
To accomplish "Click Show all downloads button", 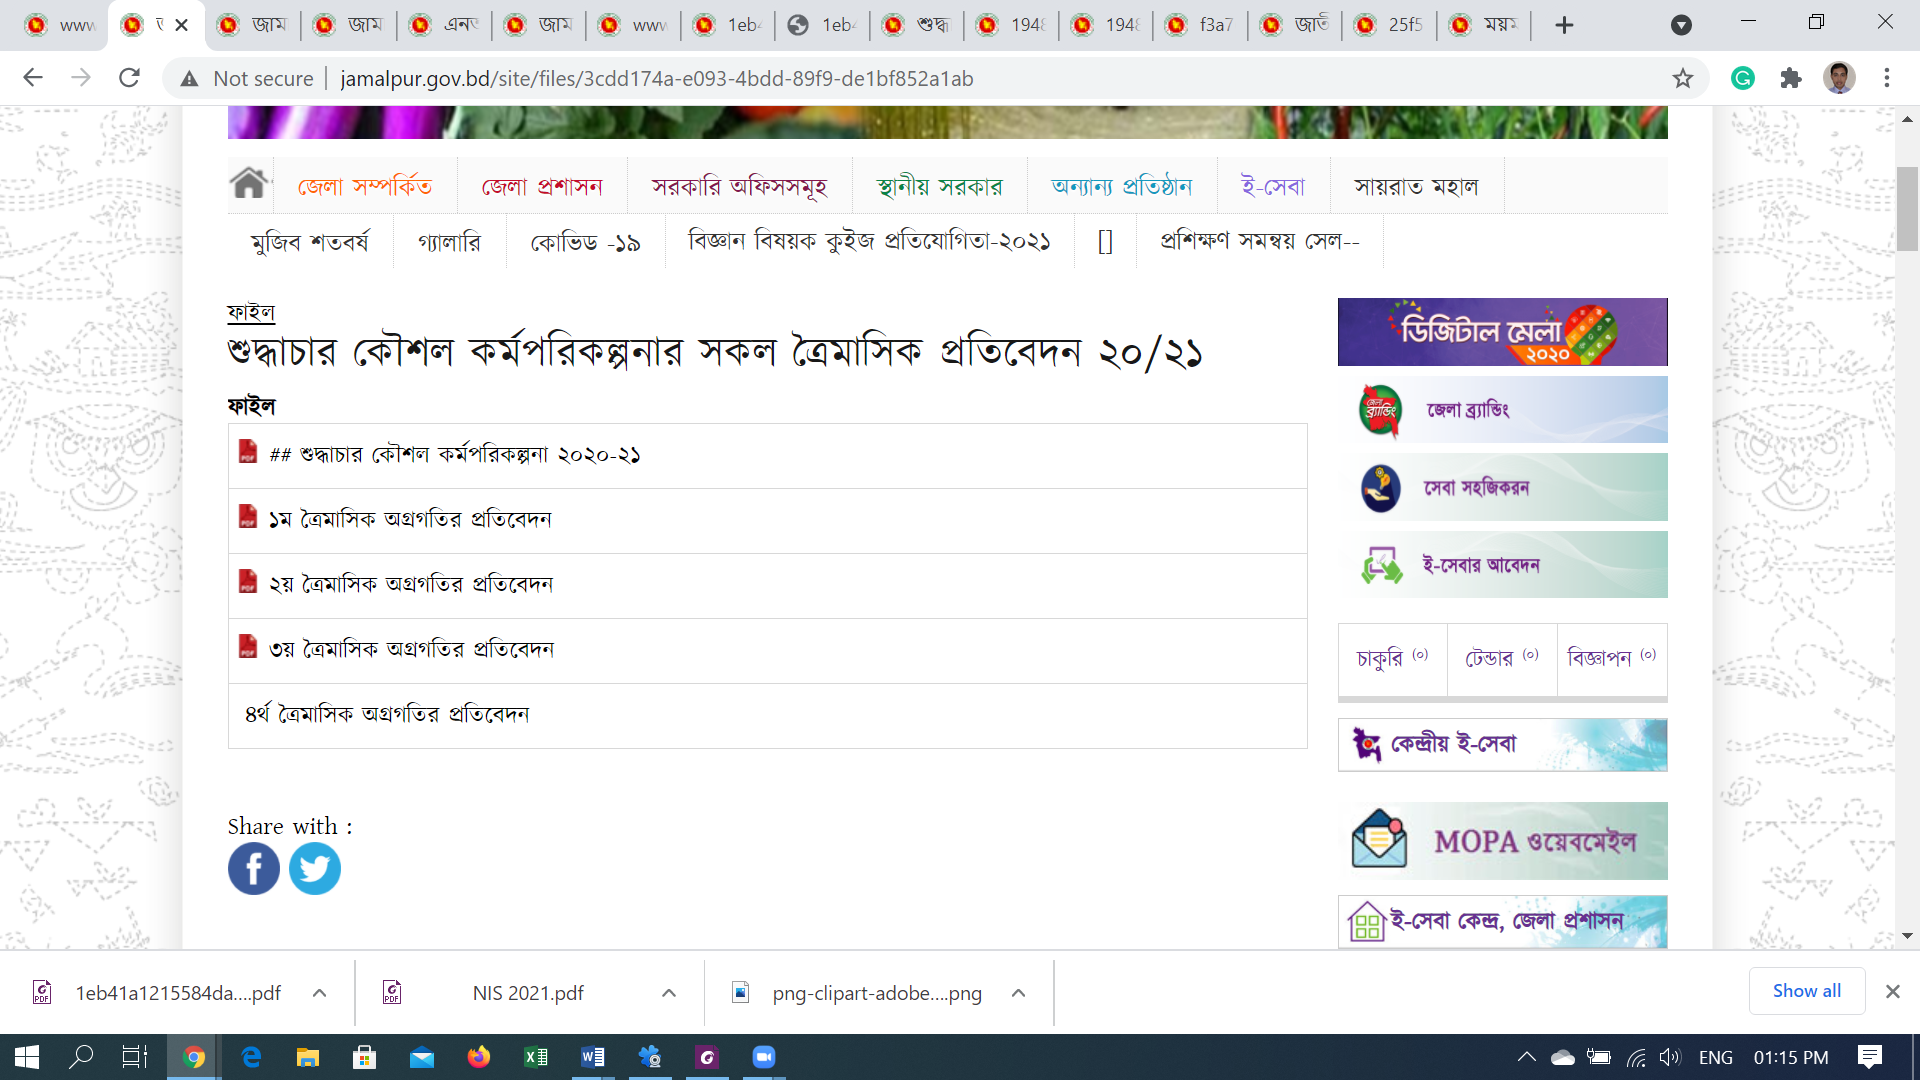I will pos(1806,991).
